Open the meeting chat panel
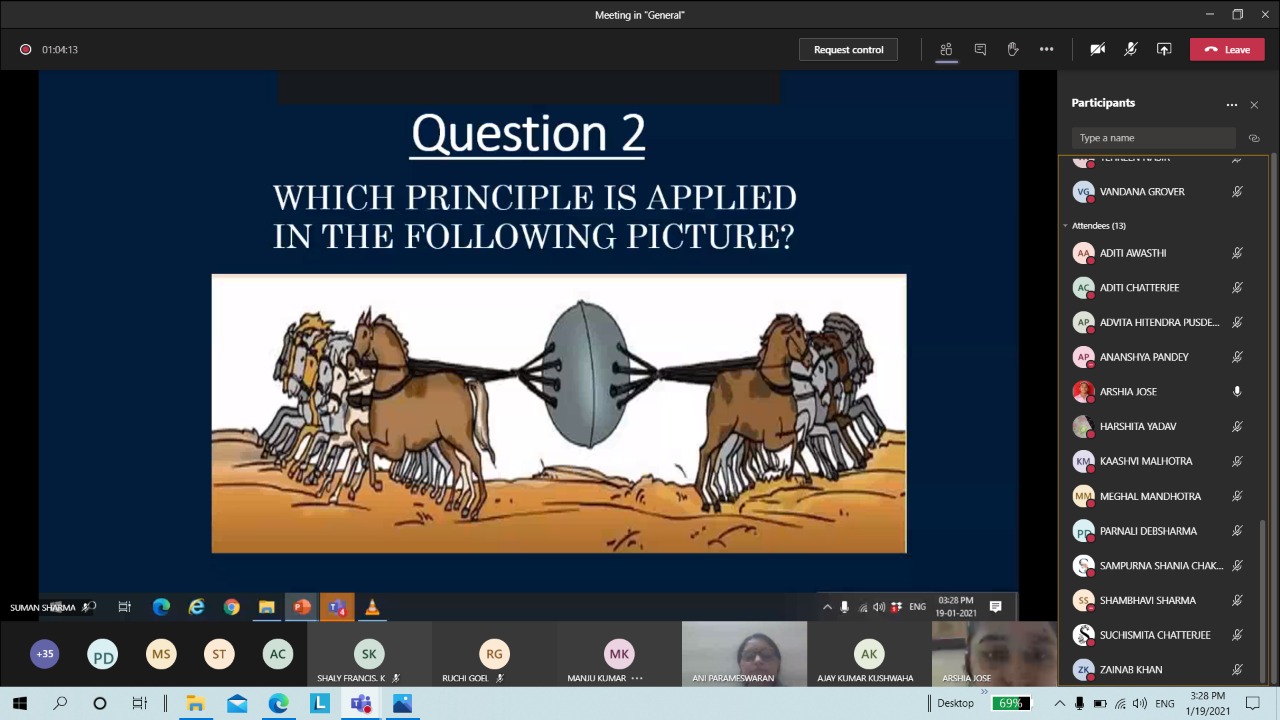The width and height of the screenshot is (1280, 720). (x=980, y=49)
